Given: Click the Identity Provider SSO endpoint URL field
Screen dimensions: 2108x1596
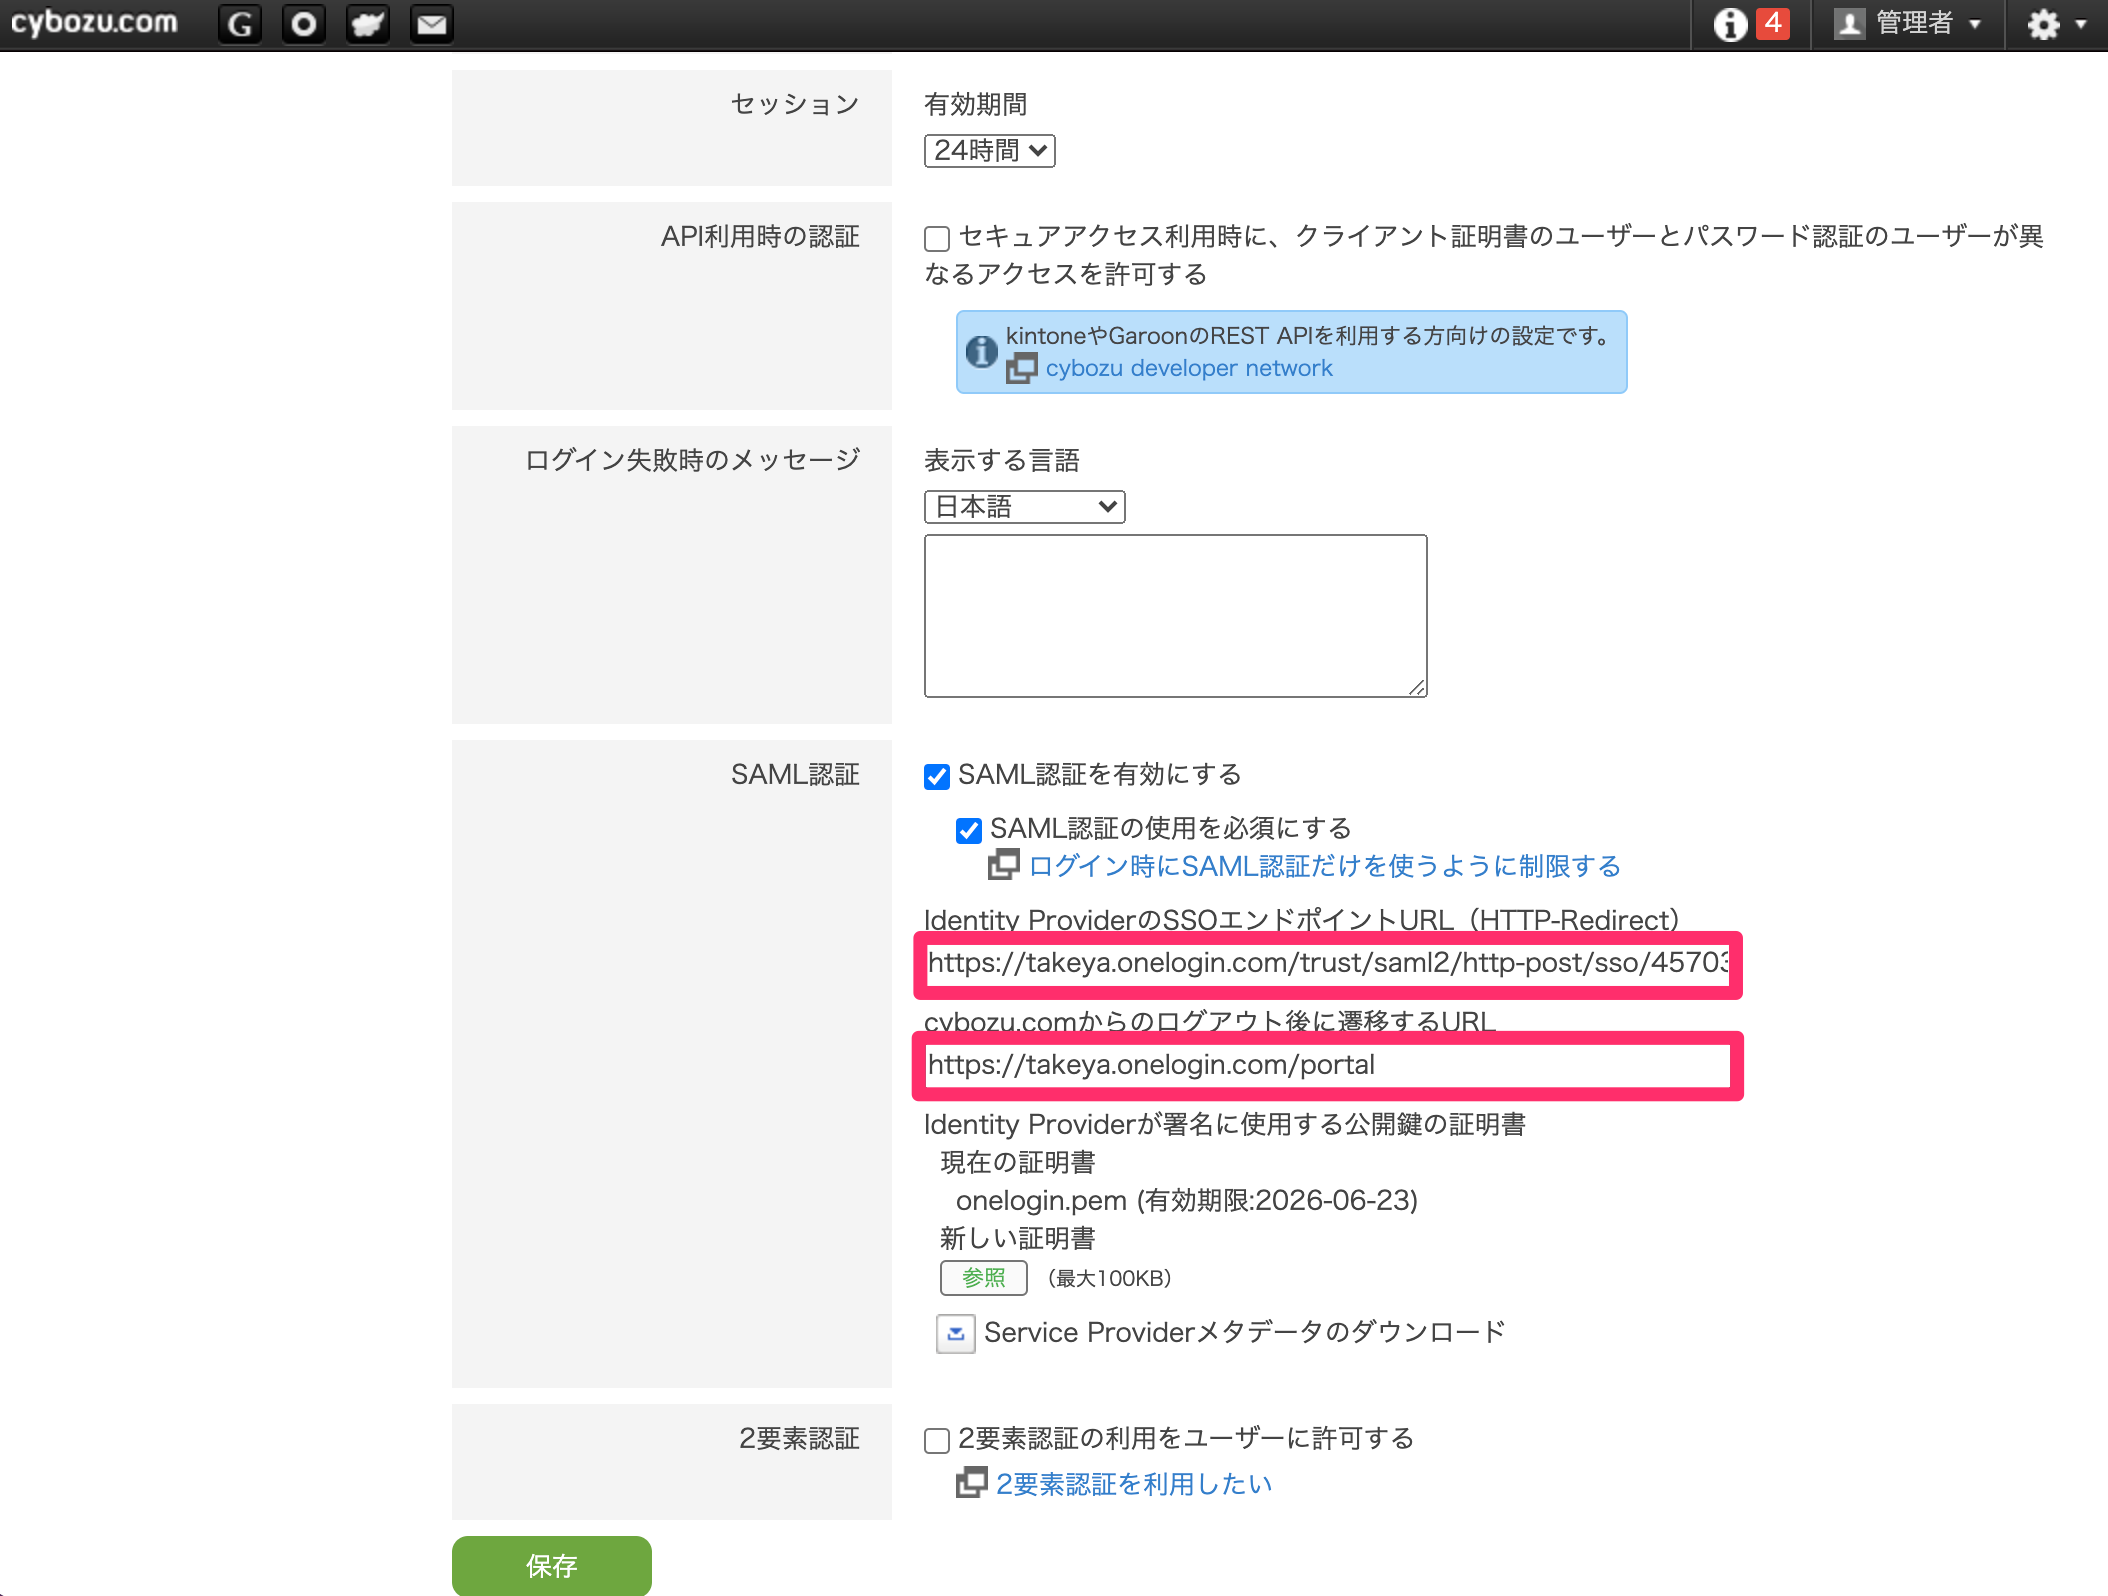Looking at the screenshot, I should [x=1328, y=963].
